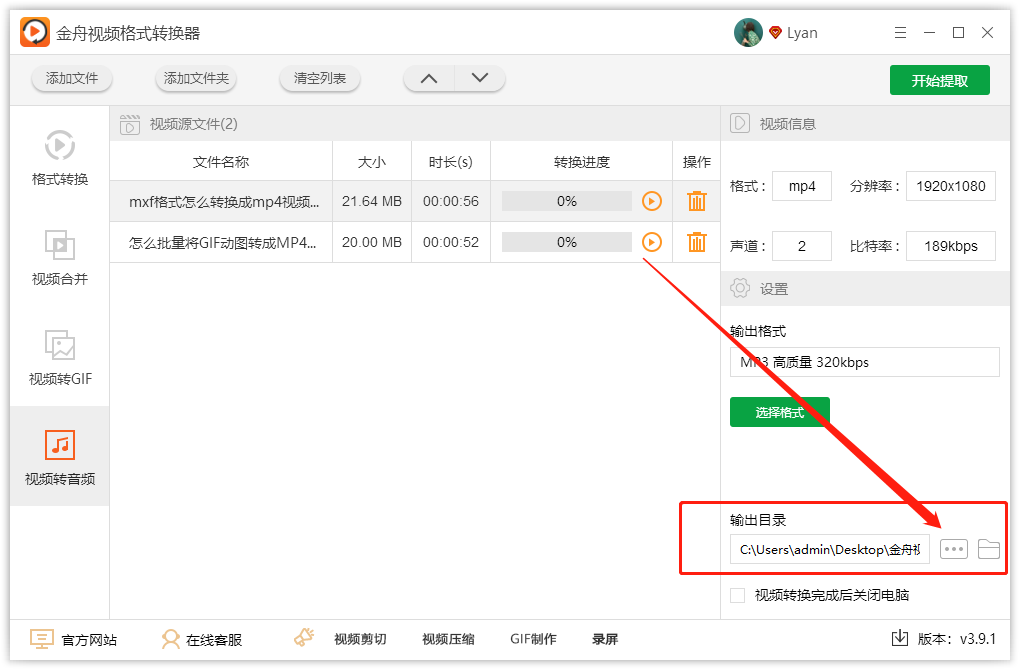
Task: Click the progress bar of the mxf格式 file
Action: click(567, 201)
